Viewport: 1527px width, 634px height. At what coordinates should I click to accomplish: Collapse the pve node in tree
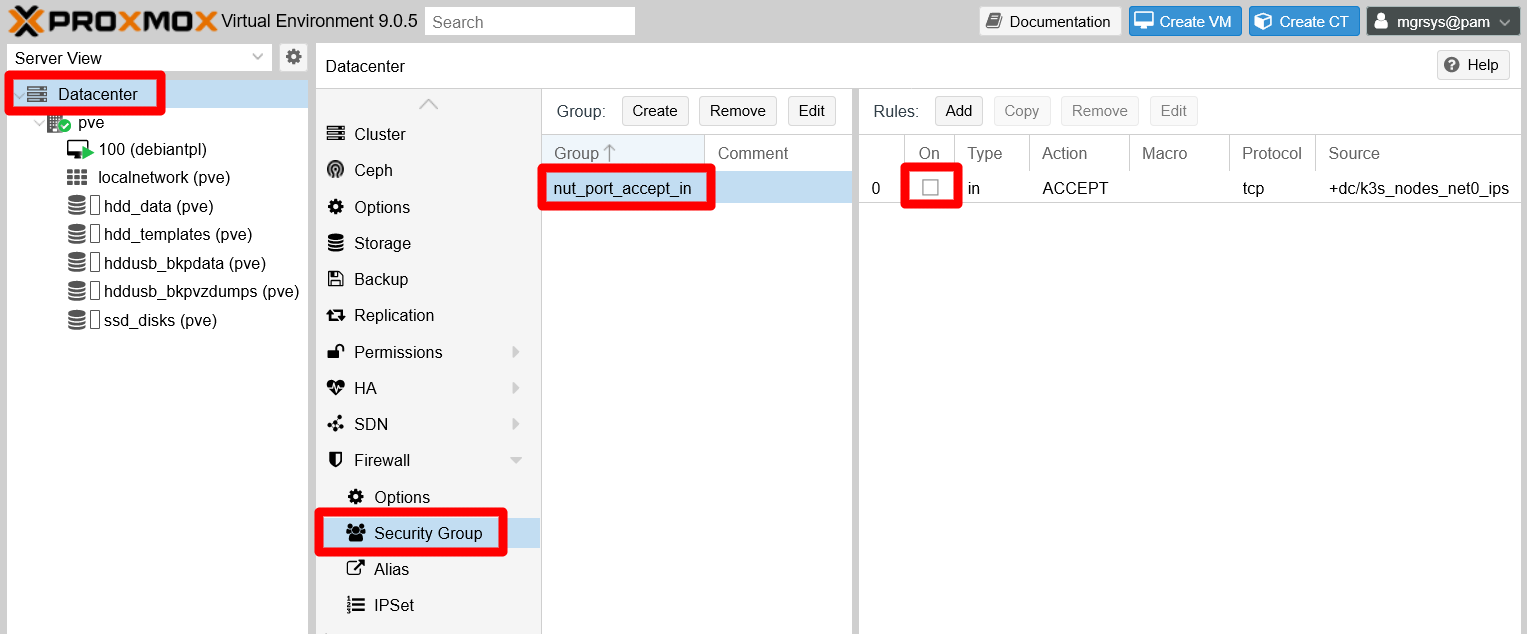pos(40,122)
